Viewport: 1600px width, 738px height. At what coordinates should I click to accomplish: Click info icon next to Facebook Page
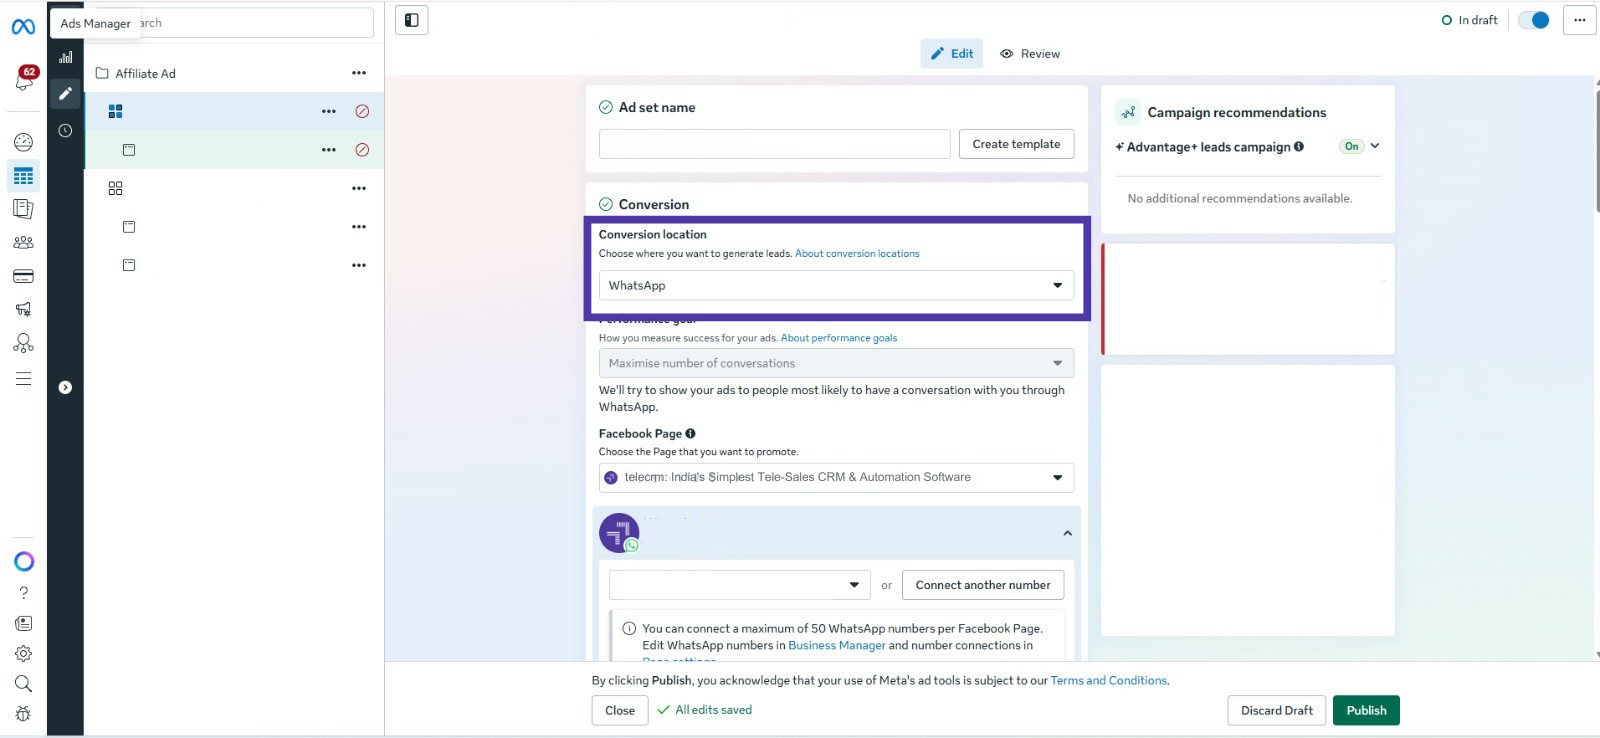690,433
